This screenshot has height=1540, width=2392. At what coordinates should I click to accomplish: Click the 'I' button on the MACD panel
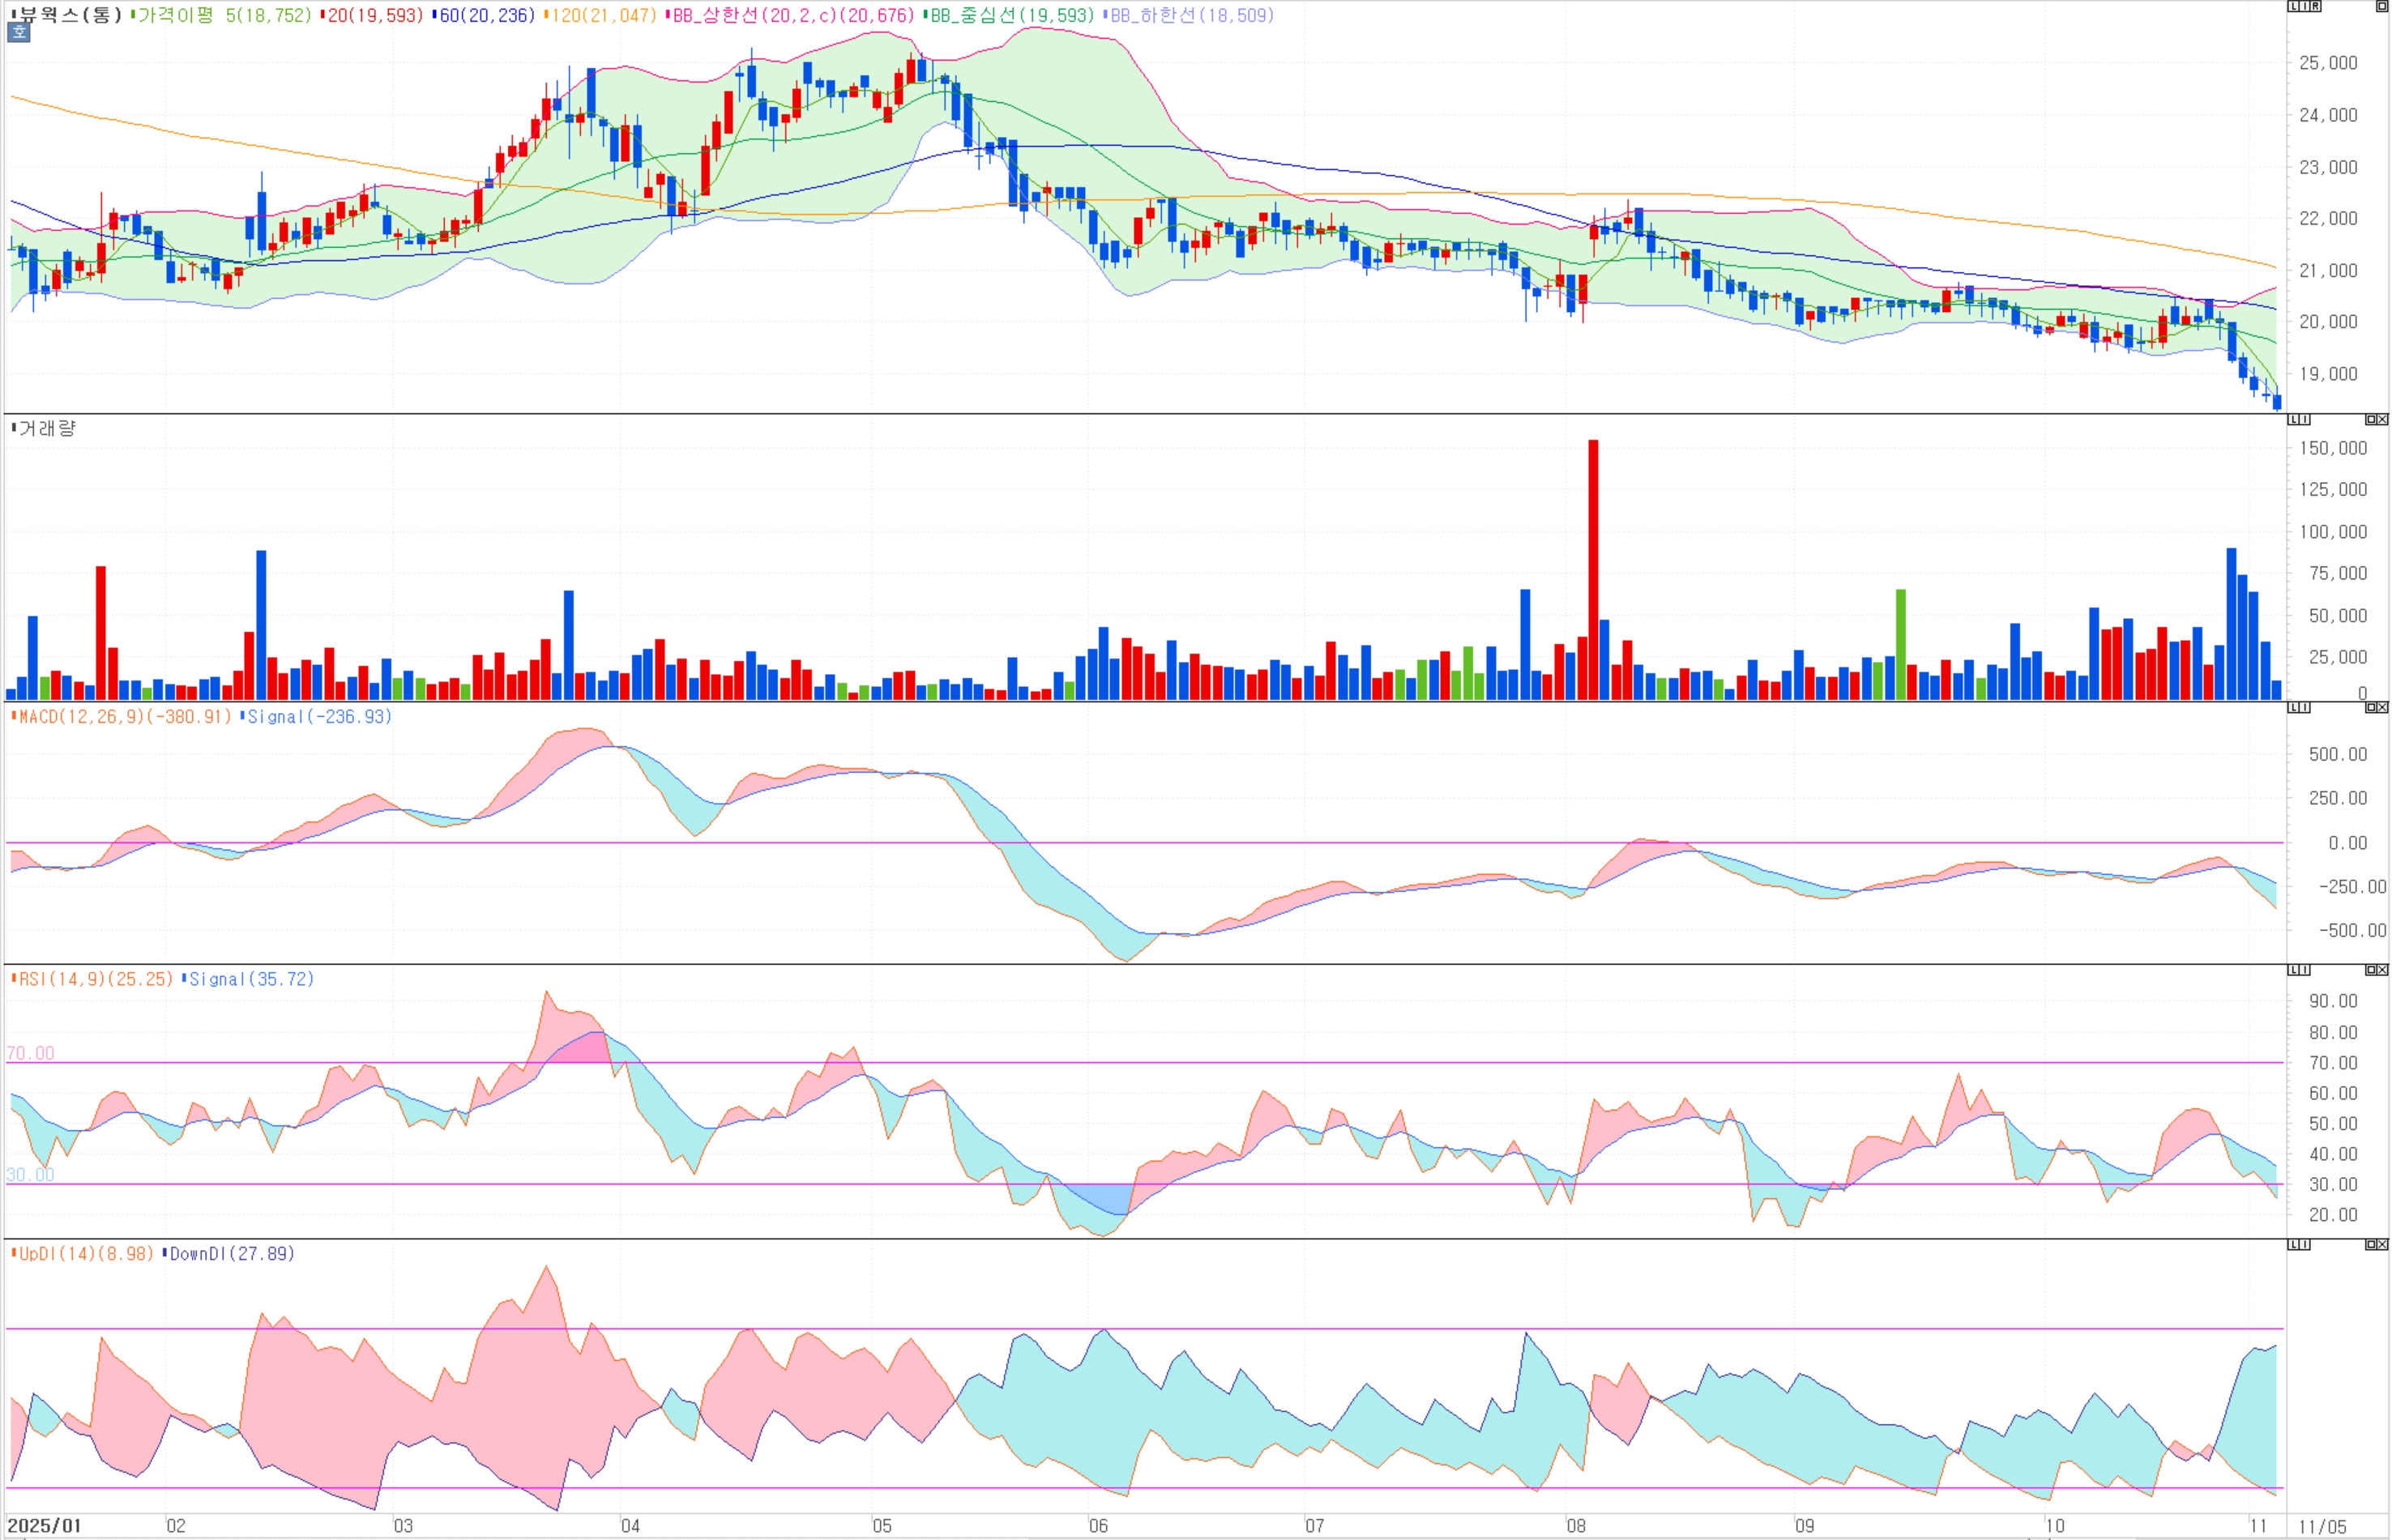pos(2305,707)
